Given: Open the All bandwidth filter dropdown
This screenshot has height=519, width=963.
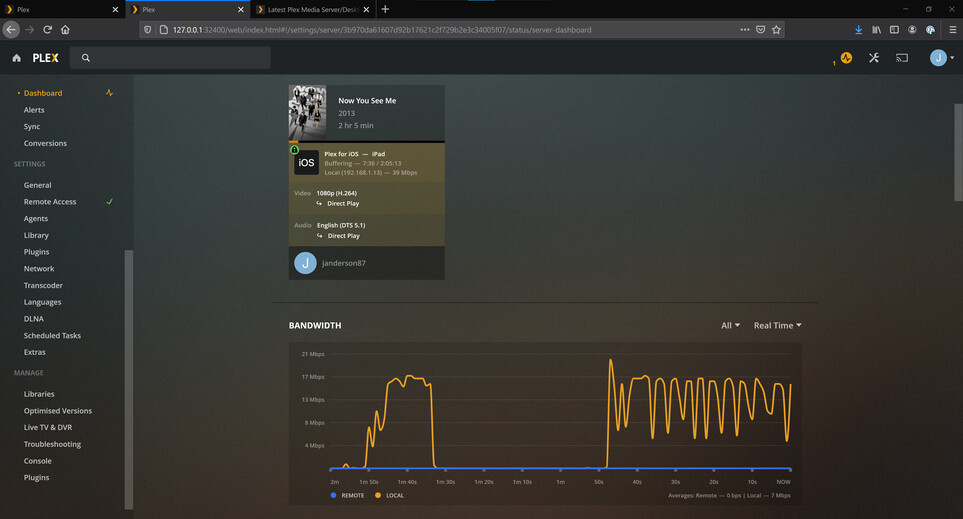Looking at the screenshot, I should coord(730,326).
